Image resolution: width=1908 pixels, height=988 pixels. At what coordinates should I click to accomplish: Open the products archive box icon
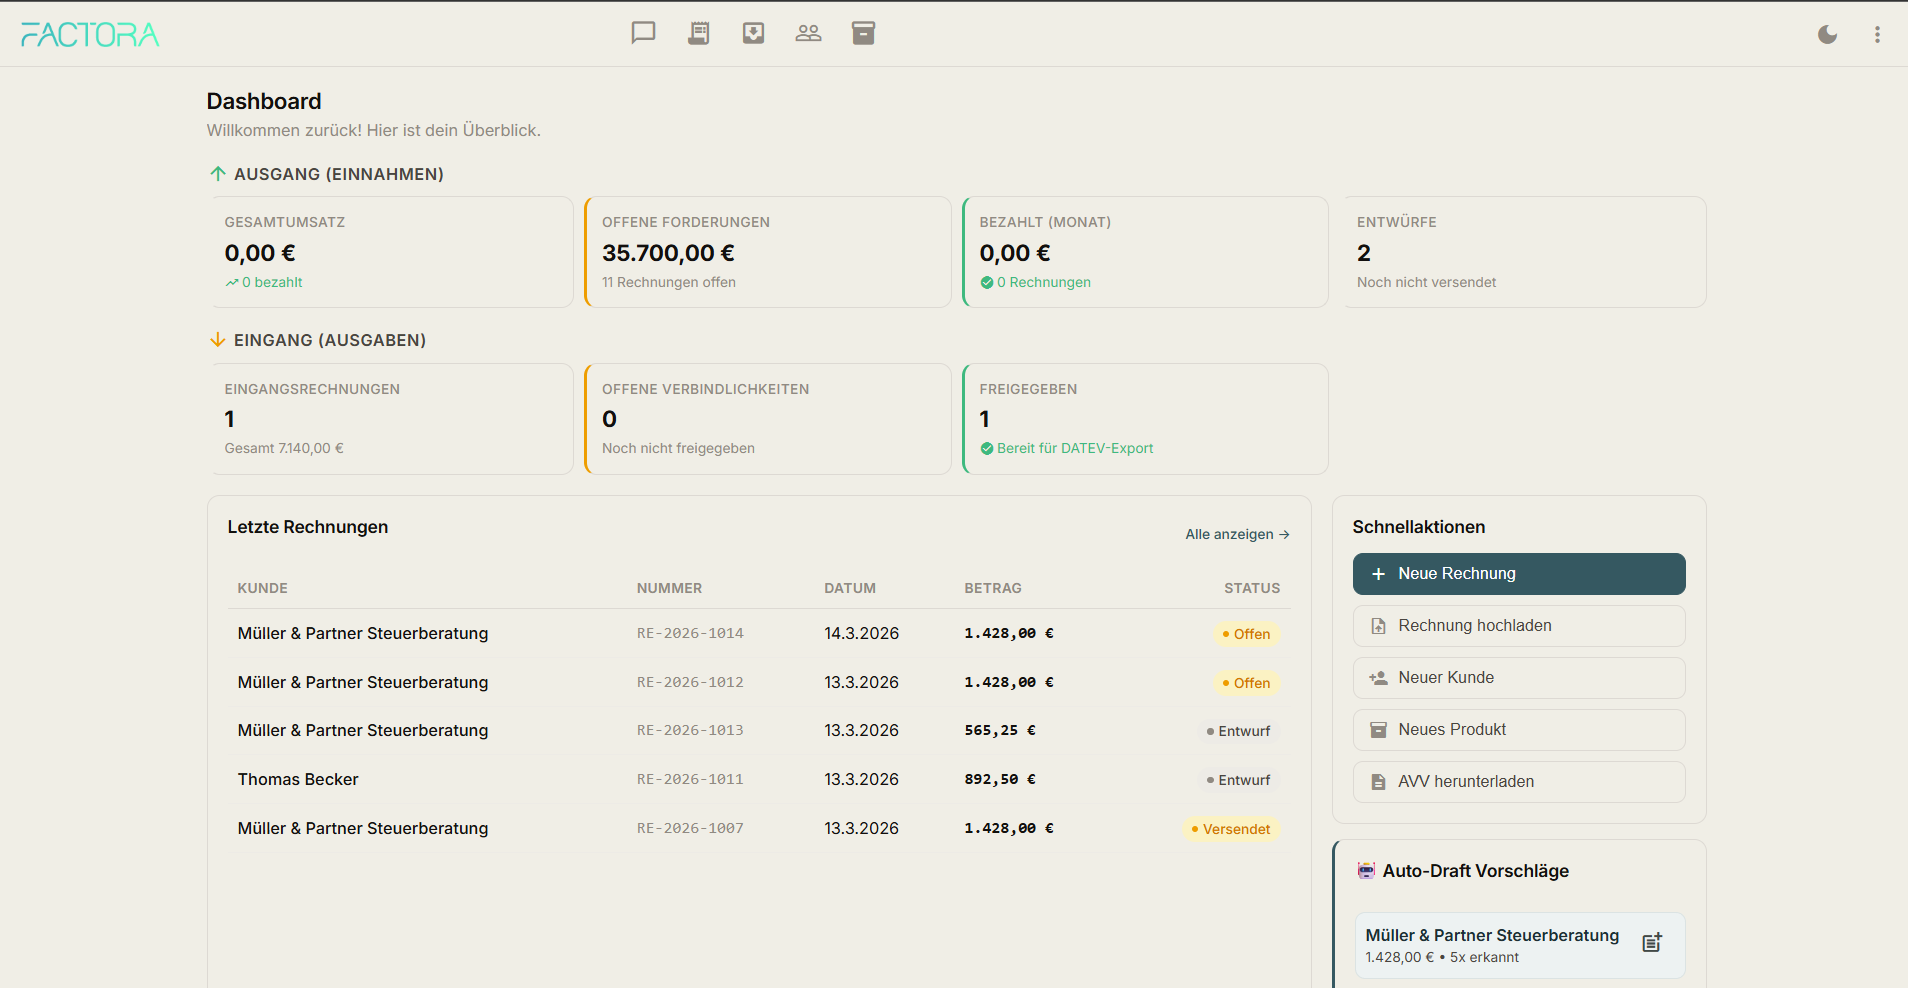pyautogui.click(x=863, y=33)
